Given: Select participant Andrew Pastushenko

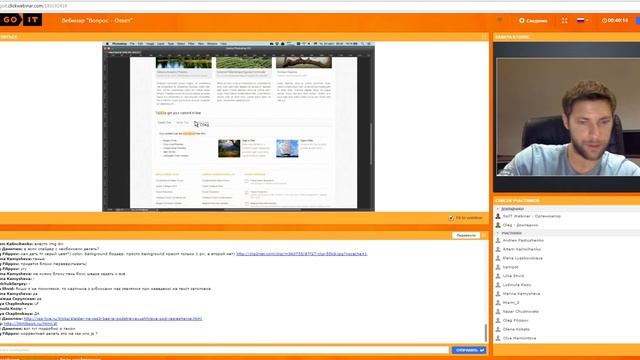Looking at the screenshot, I should (x=523, y=241).
